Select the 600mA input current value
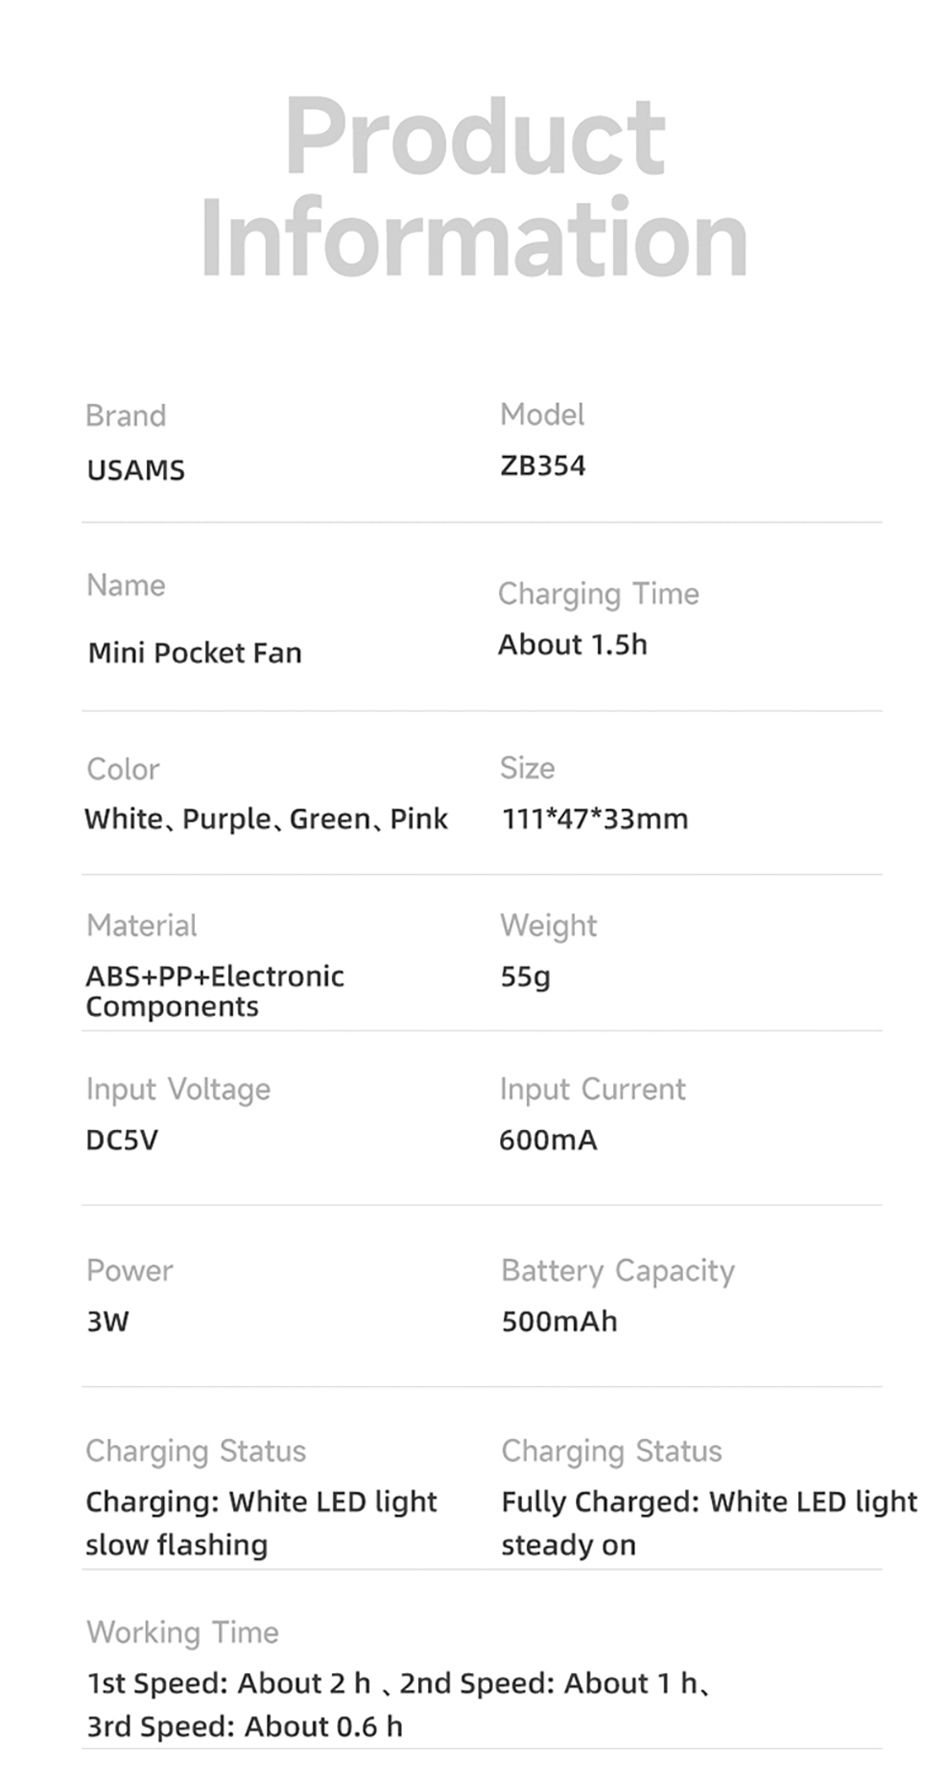The height and width of the screenshot is (1783, 950). [548, 1140]
